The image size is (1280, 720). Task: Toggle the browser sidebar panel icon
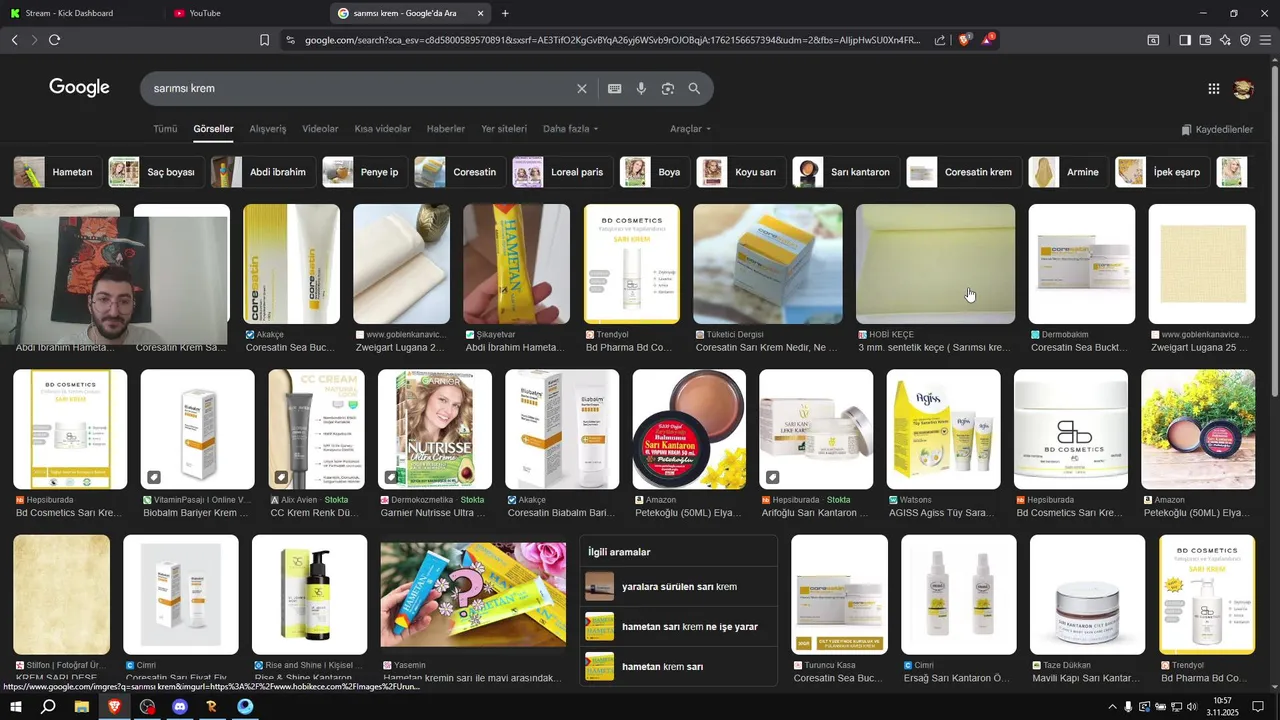pos(1185,40)
